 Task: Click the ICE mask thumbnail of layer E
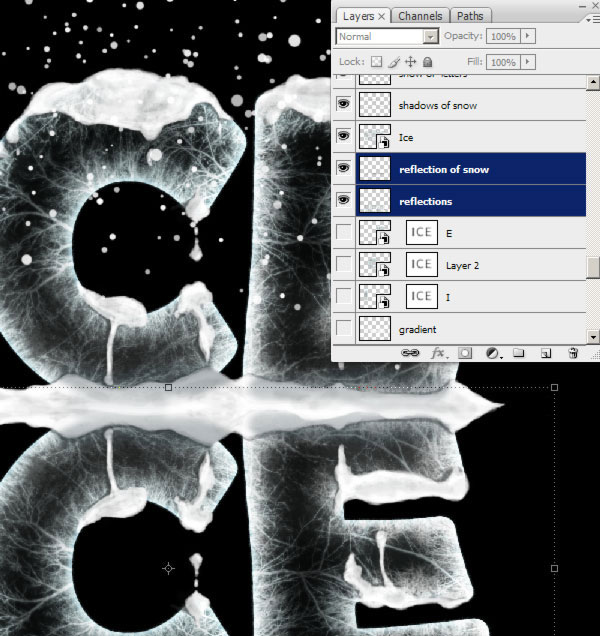coord(422,233)
